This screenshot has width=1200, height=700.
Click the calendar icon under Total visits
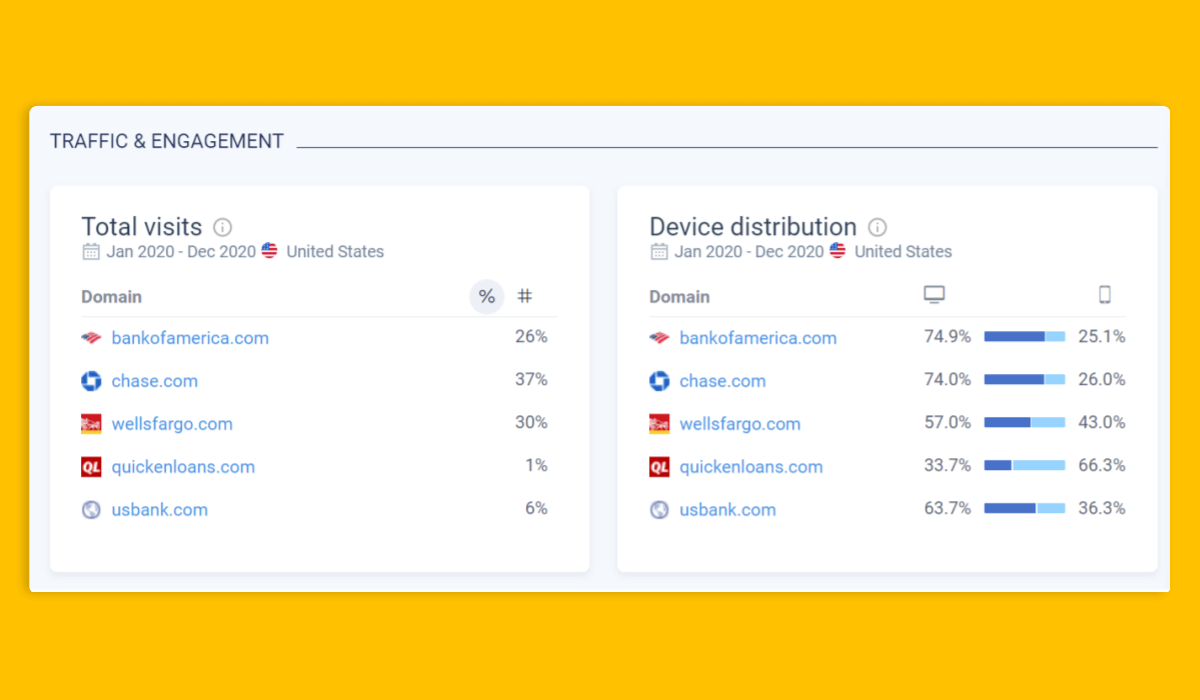[91, 251]
